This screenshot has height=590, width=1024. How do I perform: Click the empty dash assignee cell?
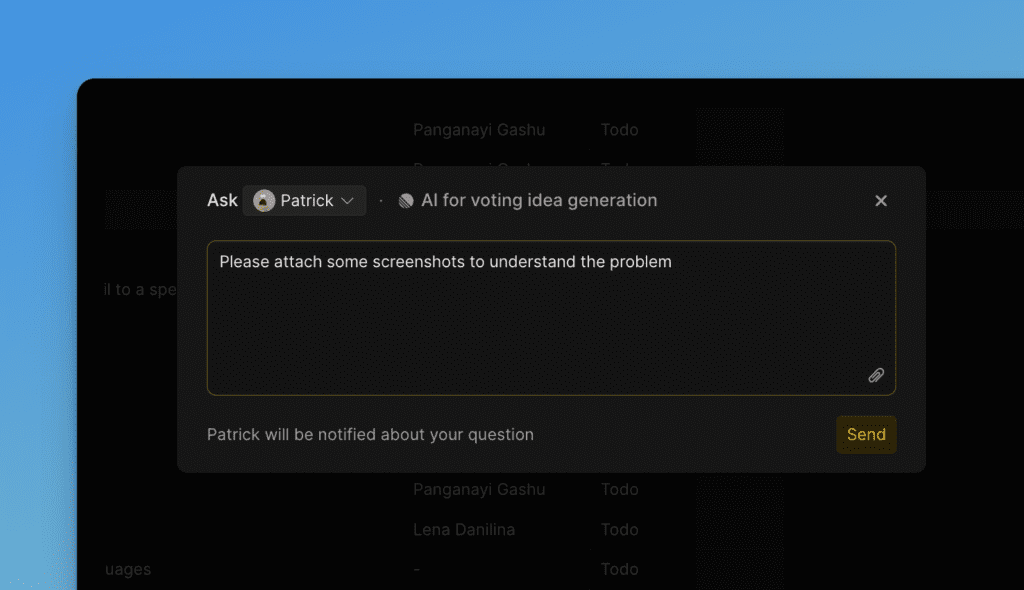tap(417, 570)
